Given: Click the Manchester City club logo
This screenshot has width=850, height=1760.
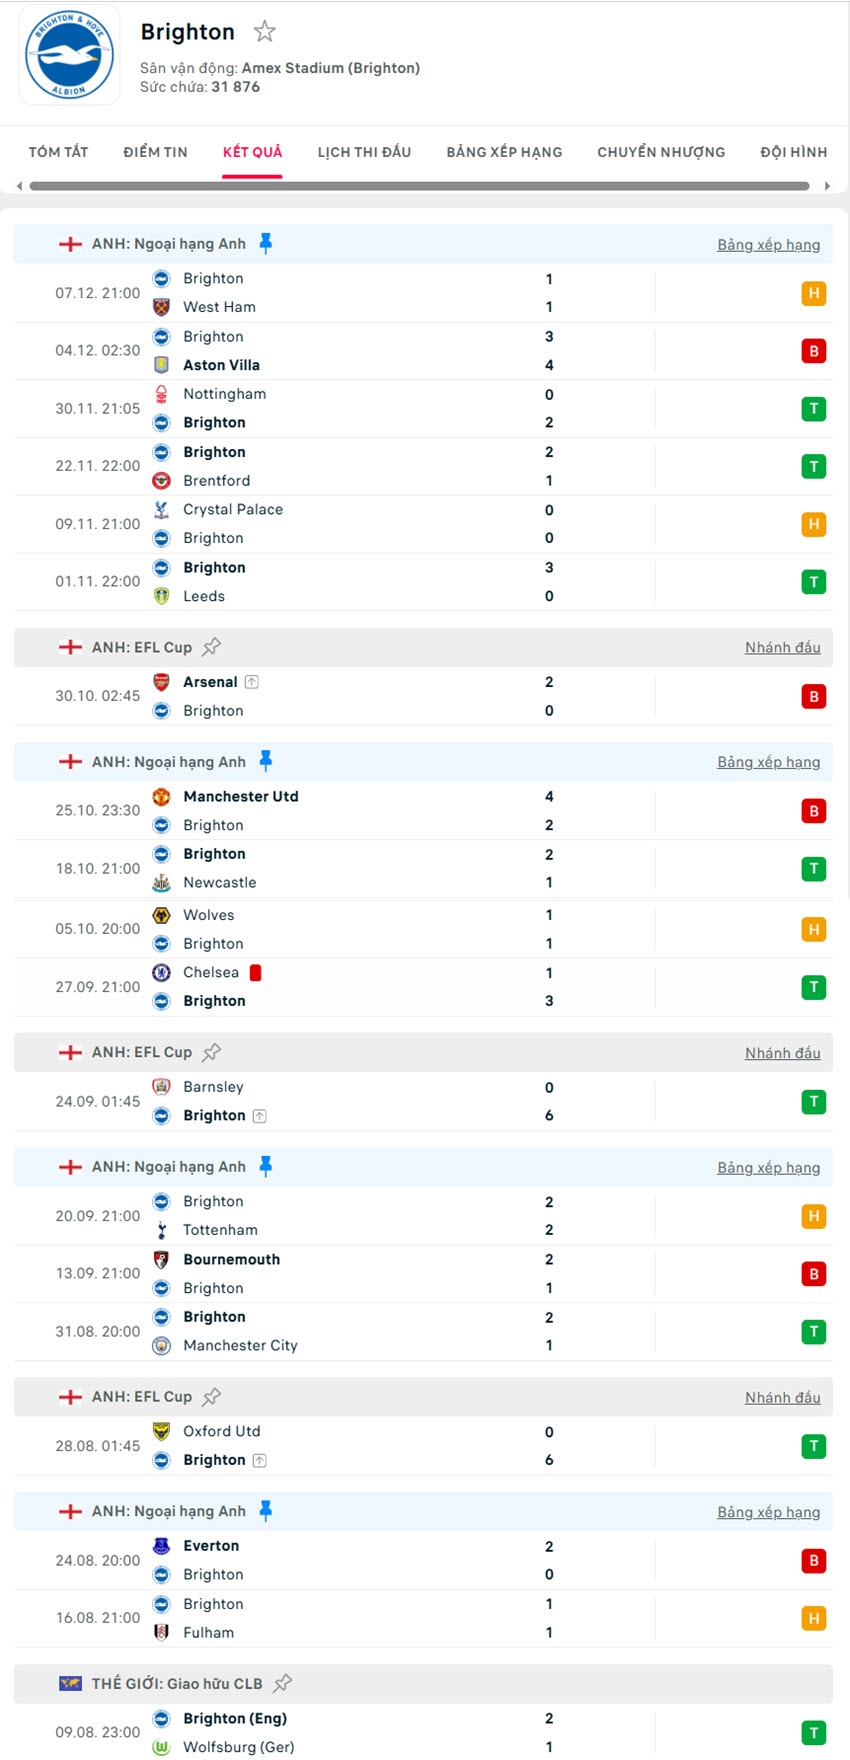Looking at the screenshot, I should (162, 1345).
